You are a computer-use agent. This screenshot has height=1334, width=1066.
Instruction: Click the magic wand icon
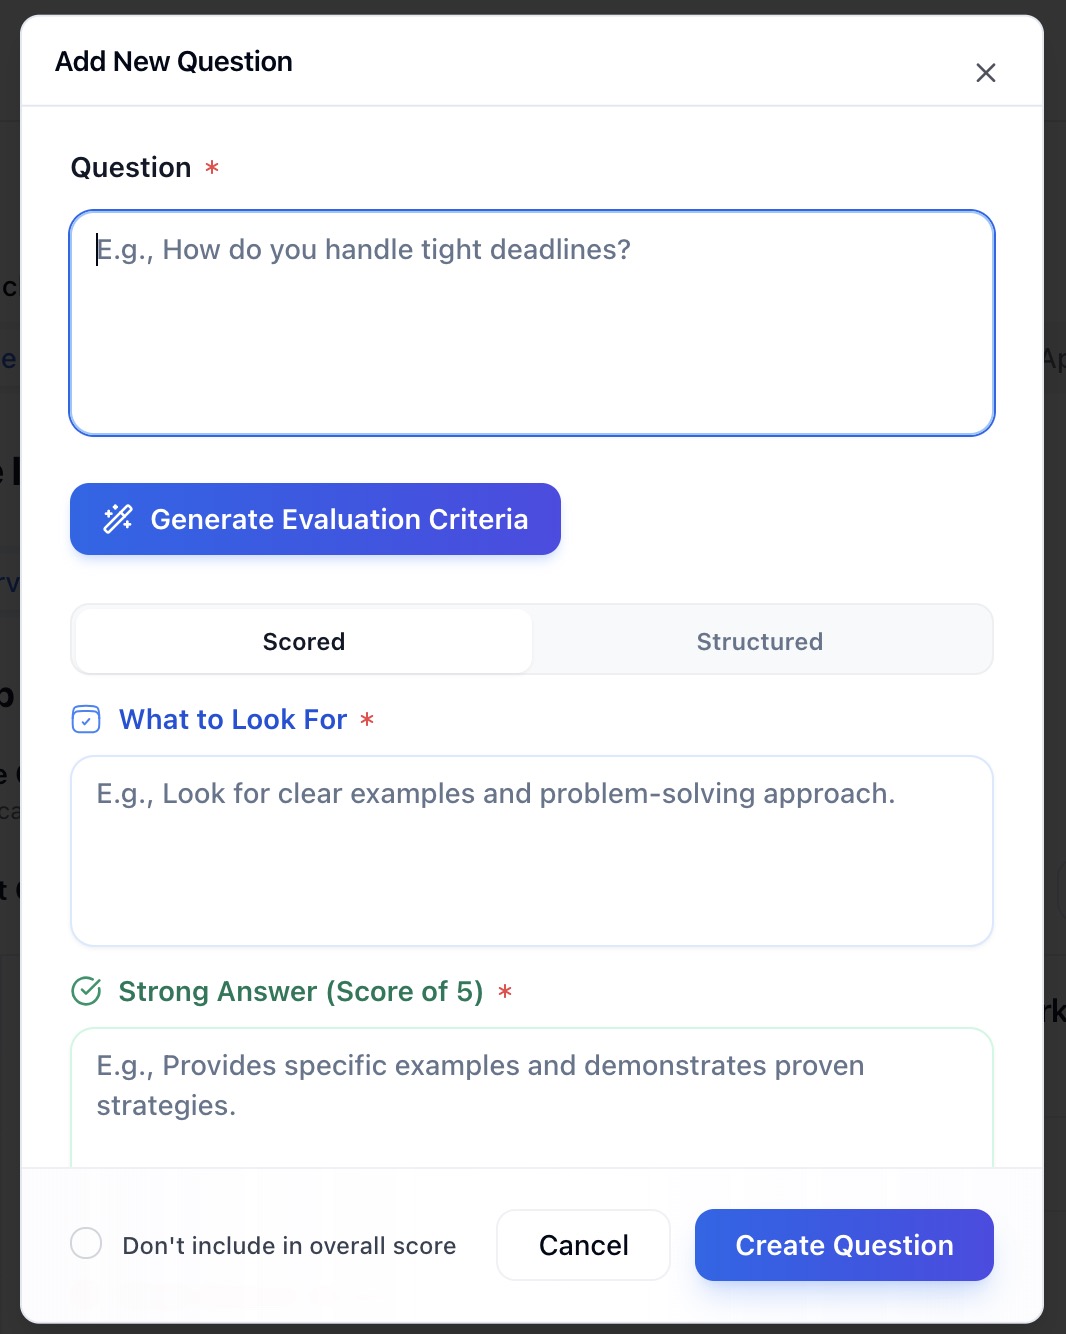coord(118,519)
